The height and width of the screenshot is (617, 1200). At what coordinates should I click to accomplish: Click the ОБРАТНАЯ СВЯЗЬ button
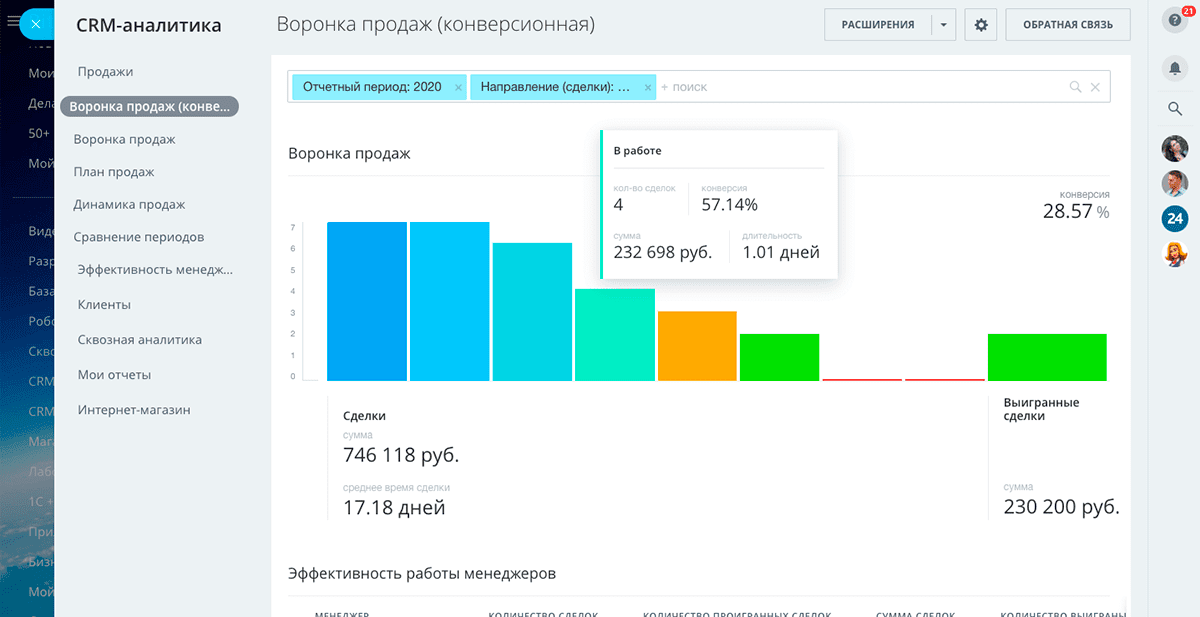tap(1068, 25)
